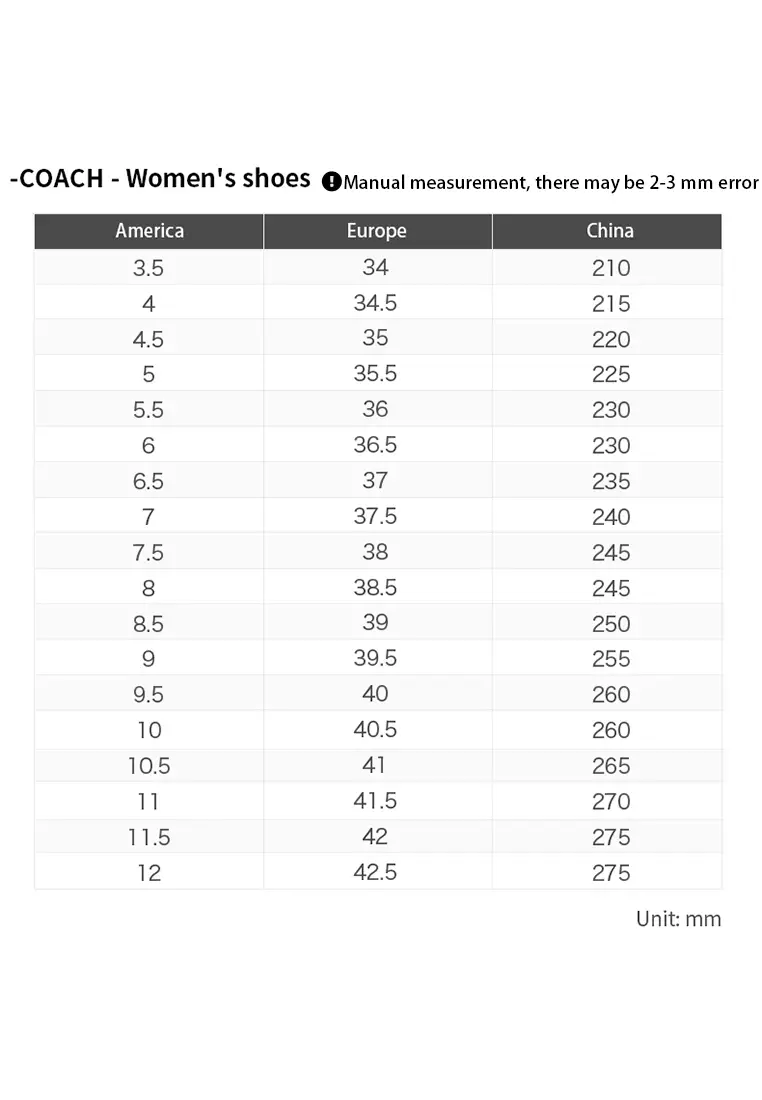This screenshot has width=762, height=1100.
Task: Click Europe size 39.5 cell
Action: coord(375,658)
